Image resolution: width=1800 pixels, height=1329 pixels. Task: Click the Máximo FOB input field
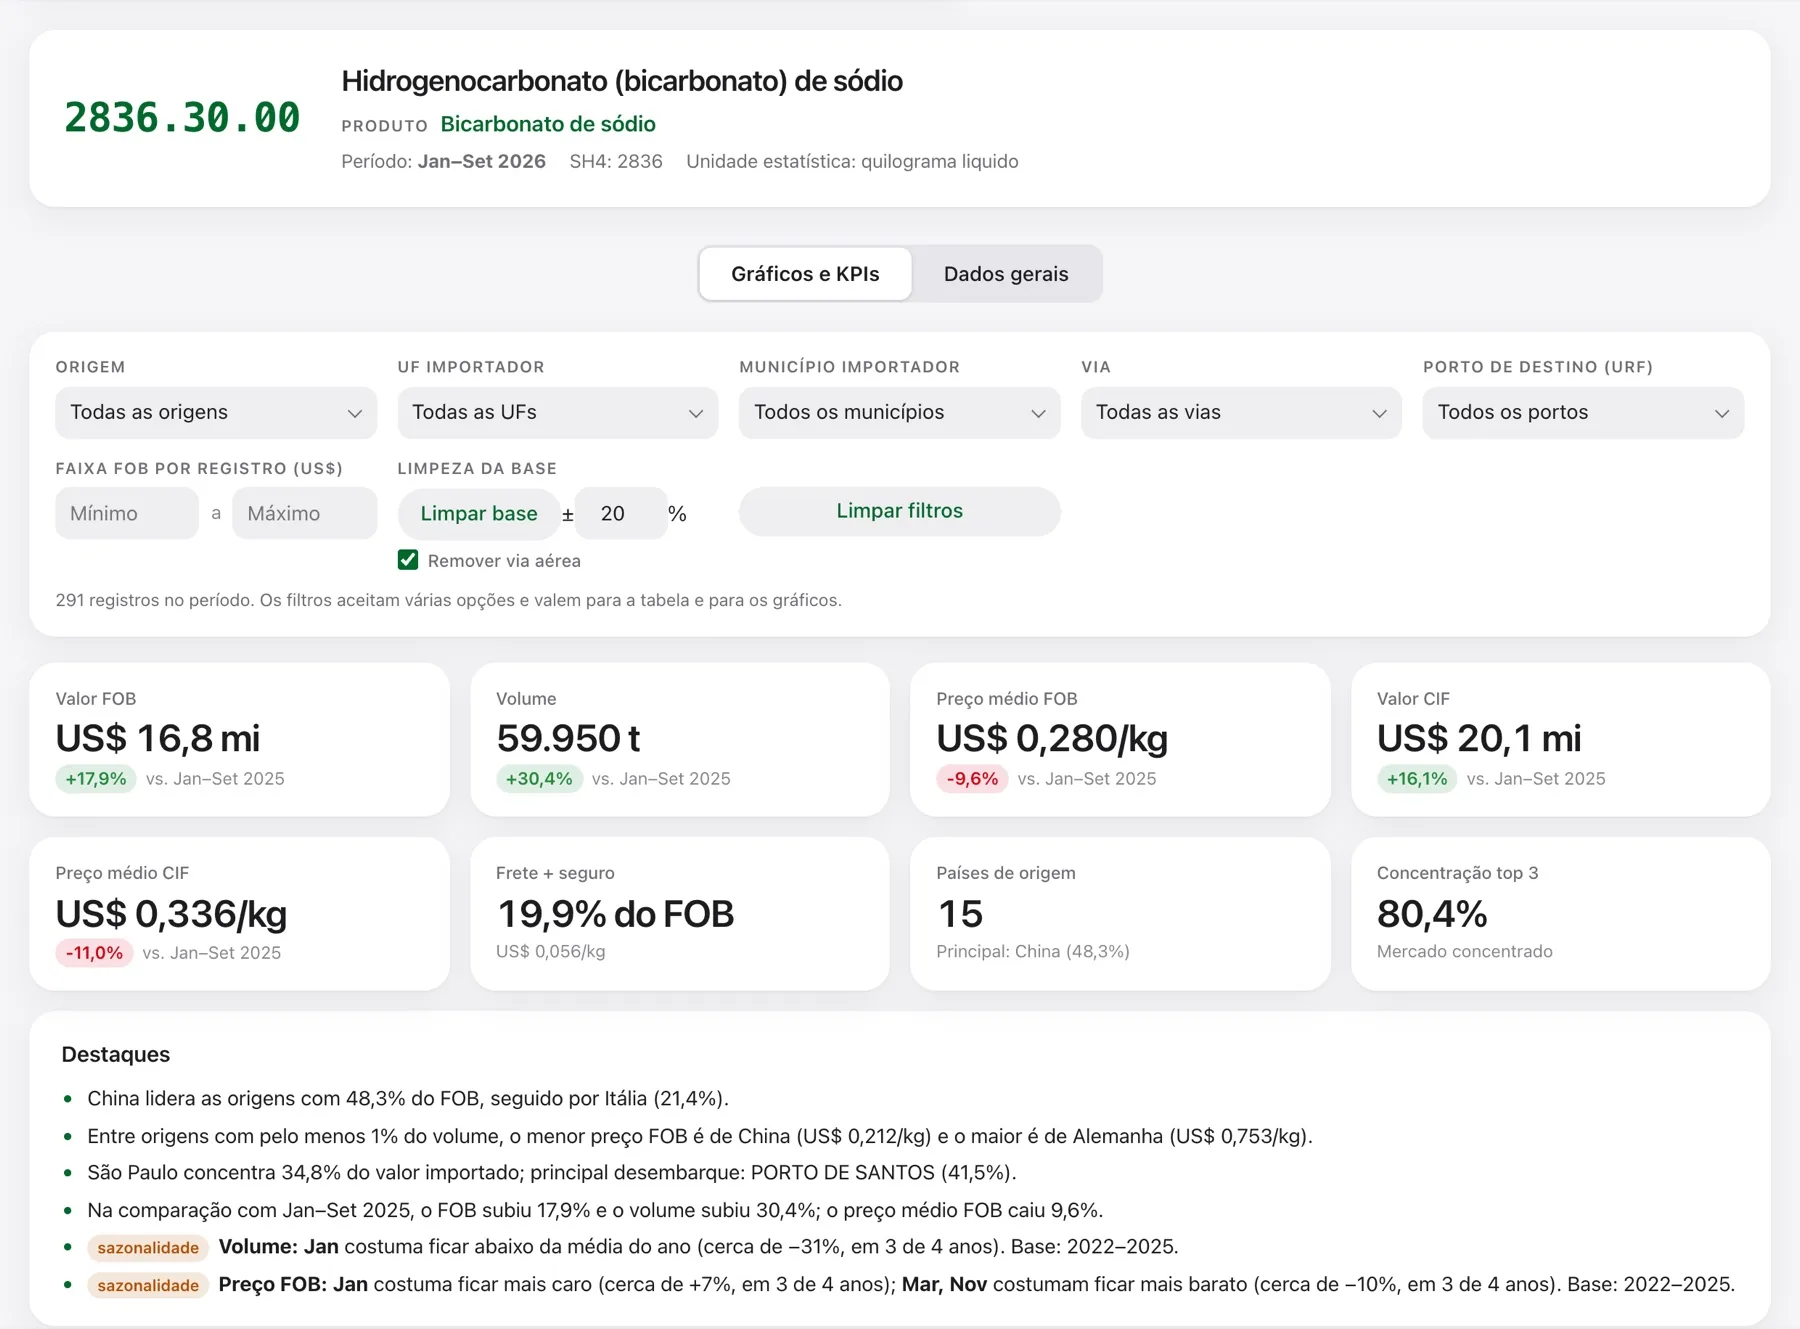(x=305, y=514)
